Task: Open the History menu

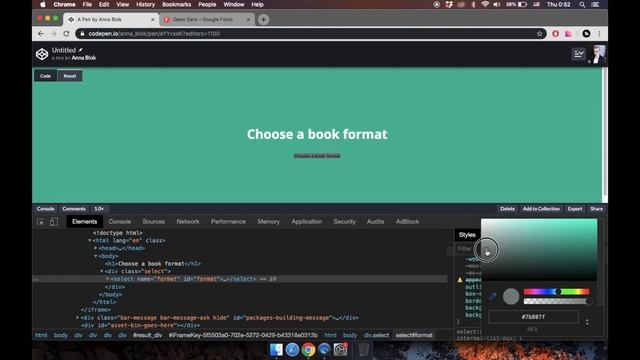Action: coord(145,4)
